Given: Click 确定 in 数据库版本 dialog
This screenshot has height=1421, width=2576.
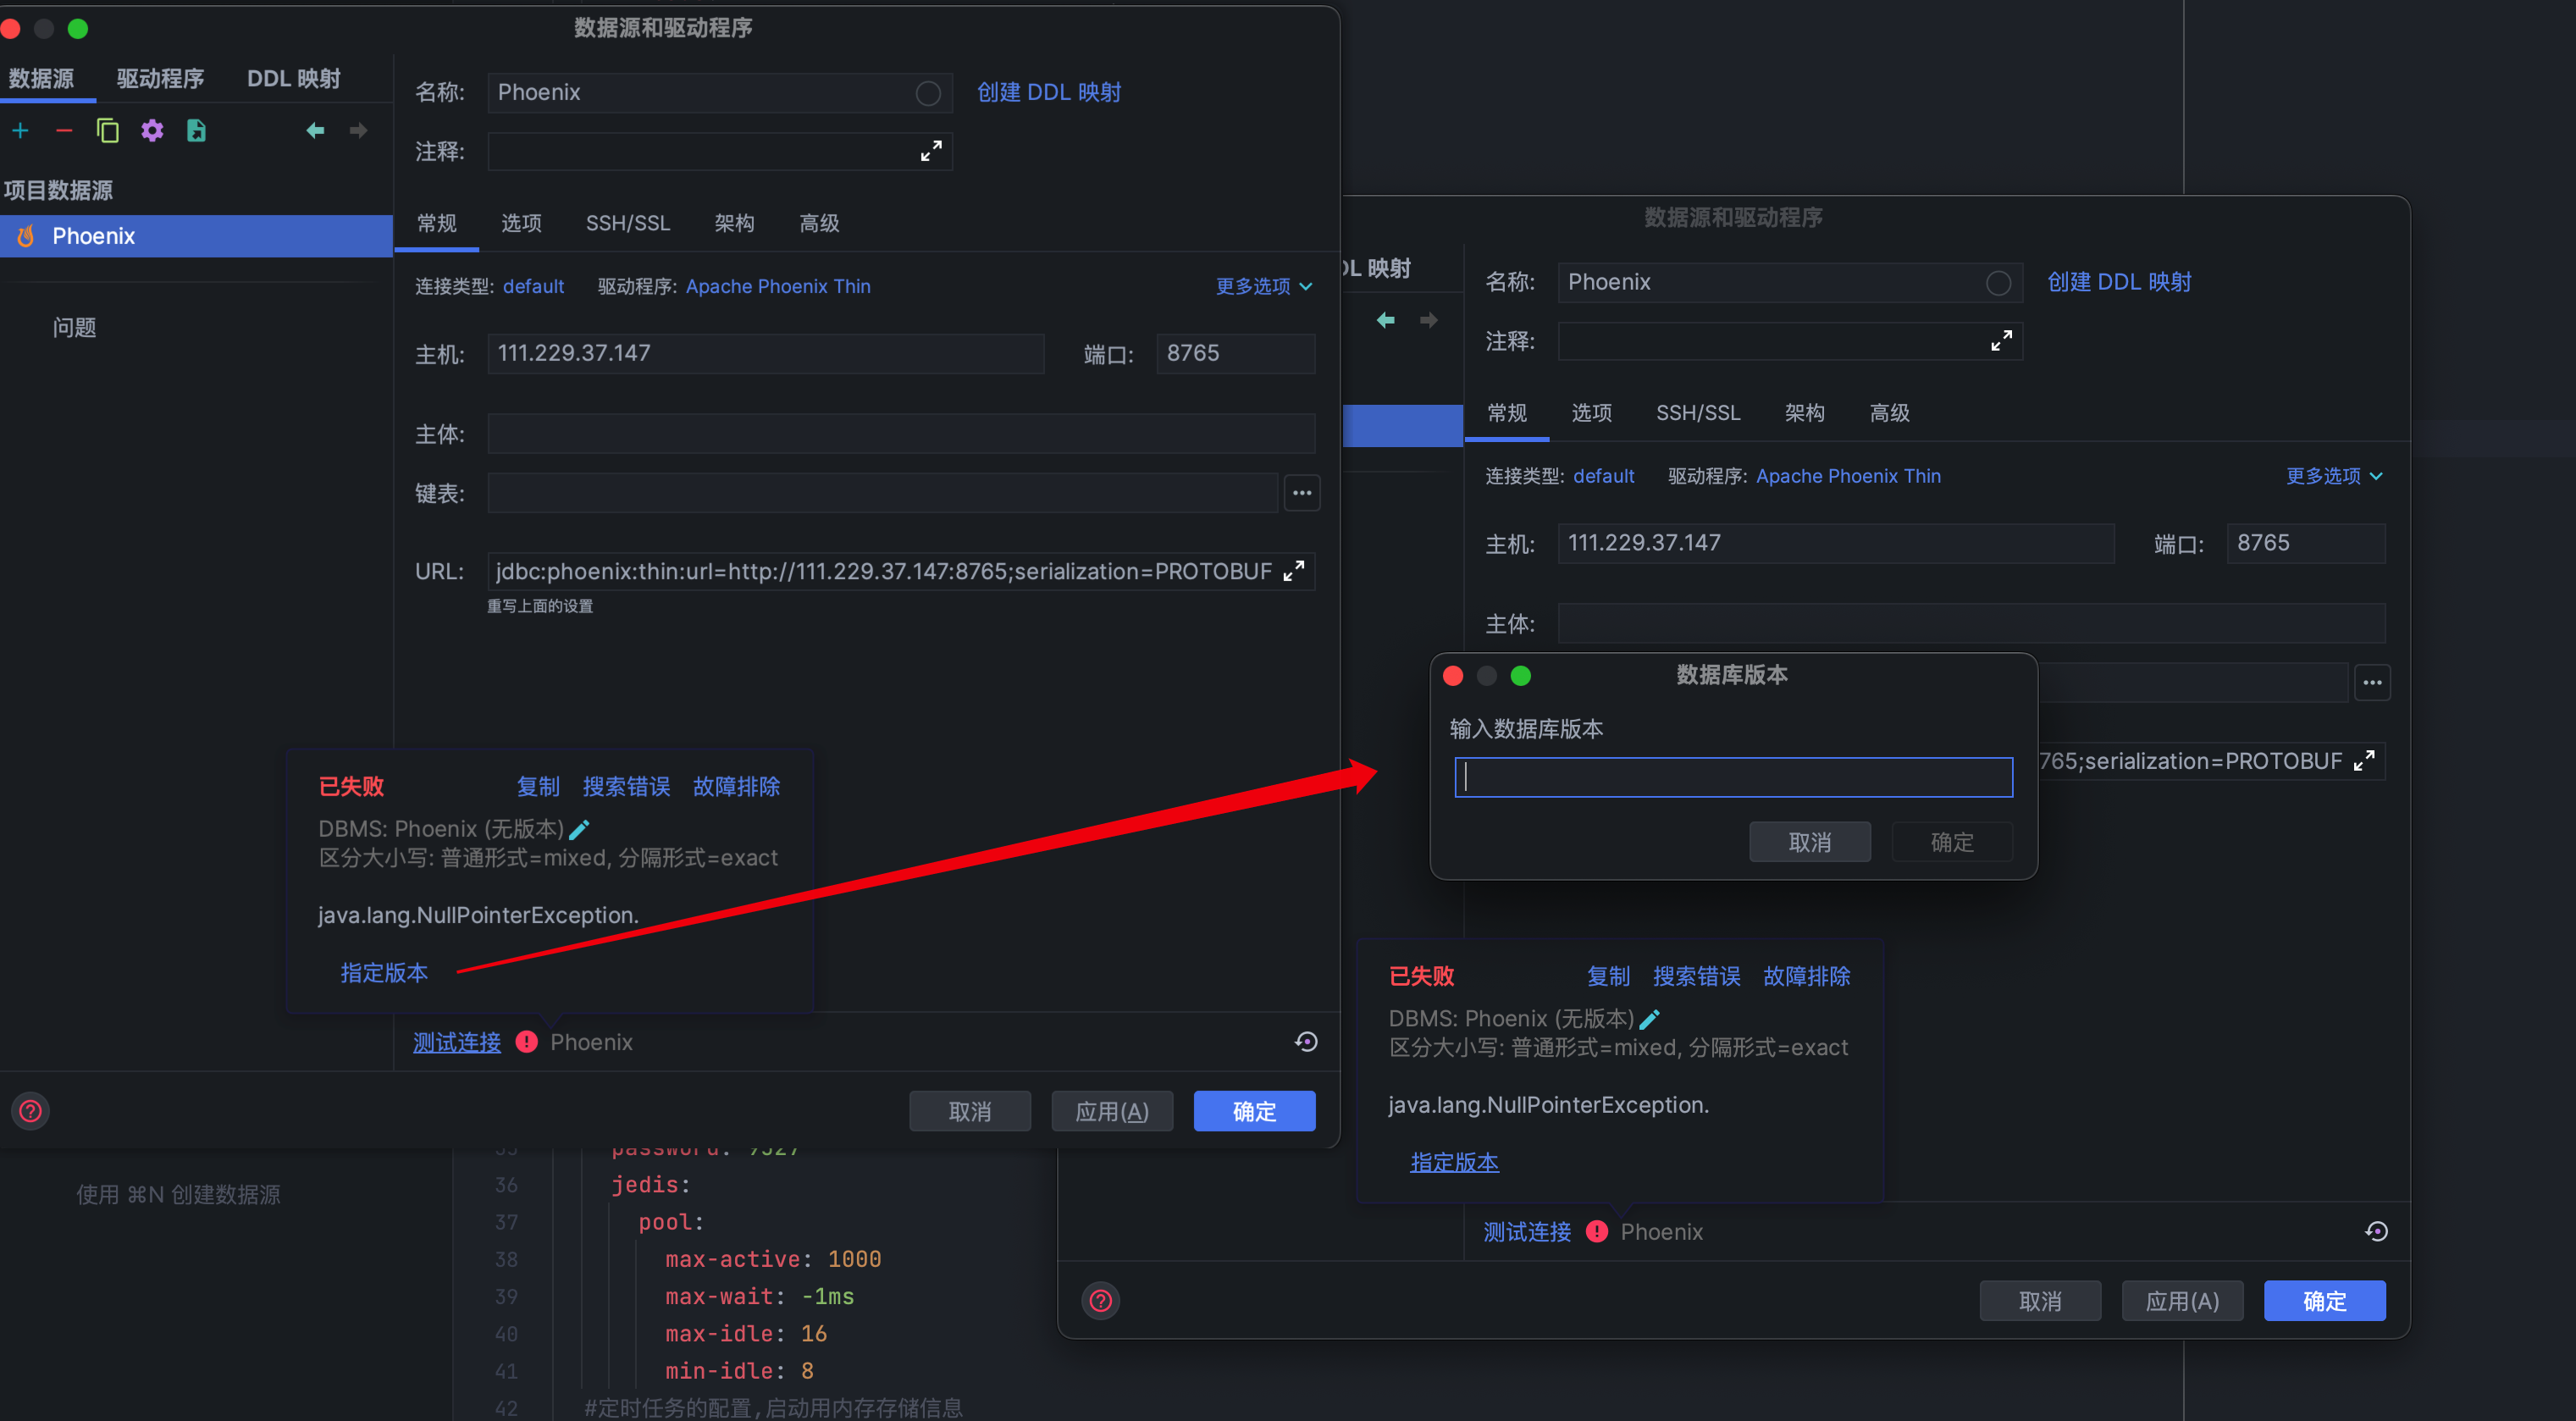Looking at the screenshot, I should click(x=1951, y=842).
